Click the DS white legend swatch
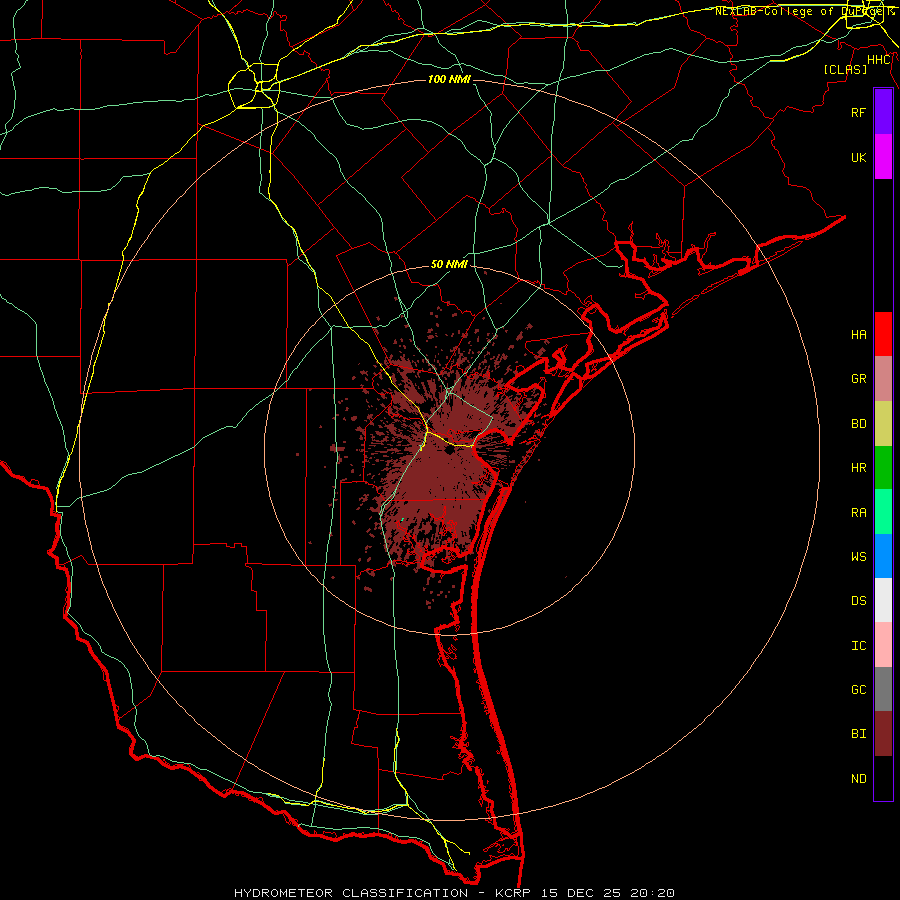Image resolution: width=900 pixels, height=900 pixels. click(883, 600)
